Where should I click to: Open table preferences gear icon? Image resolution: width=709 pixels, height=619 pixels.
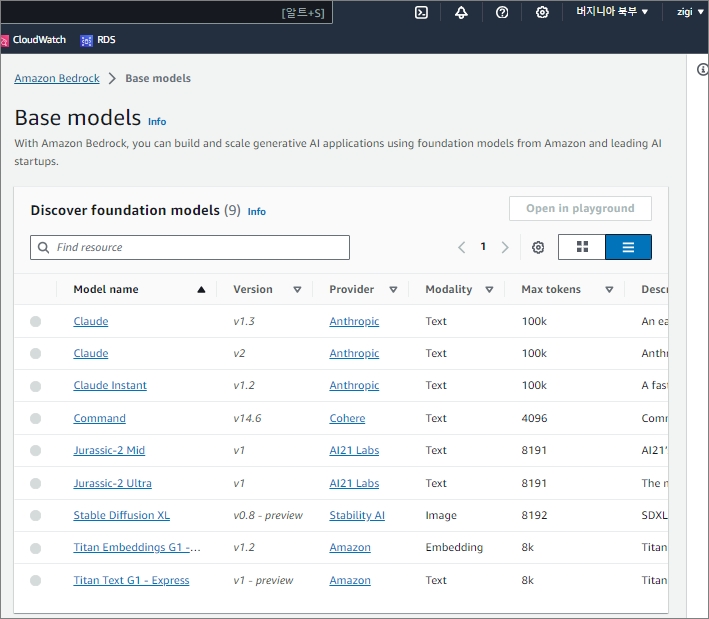[x=538, y=247]
